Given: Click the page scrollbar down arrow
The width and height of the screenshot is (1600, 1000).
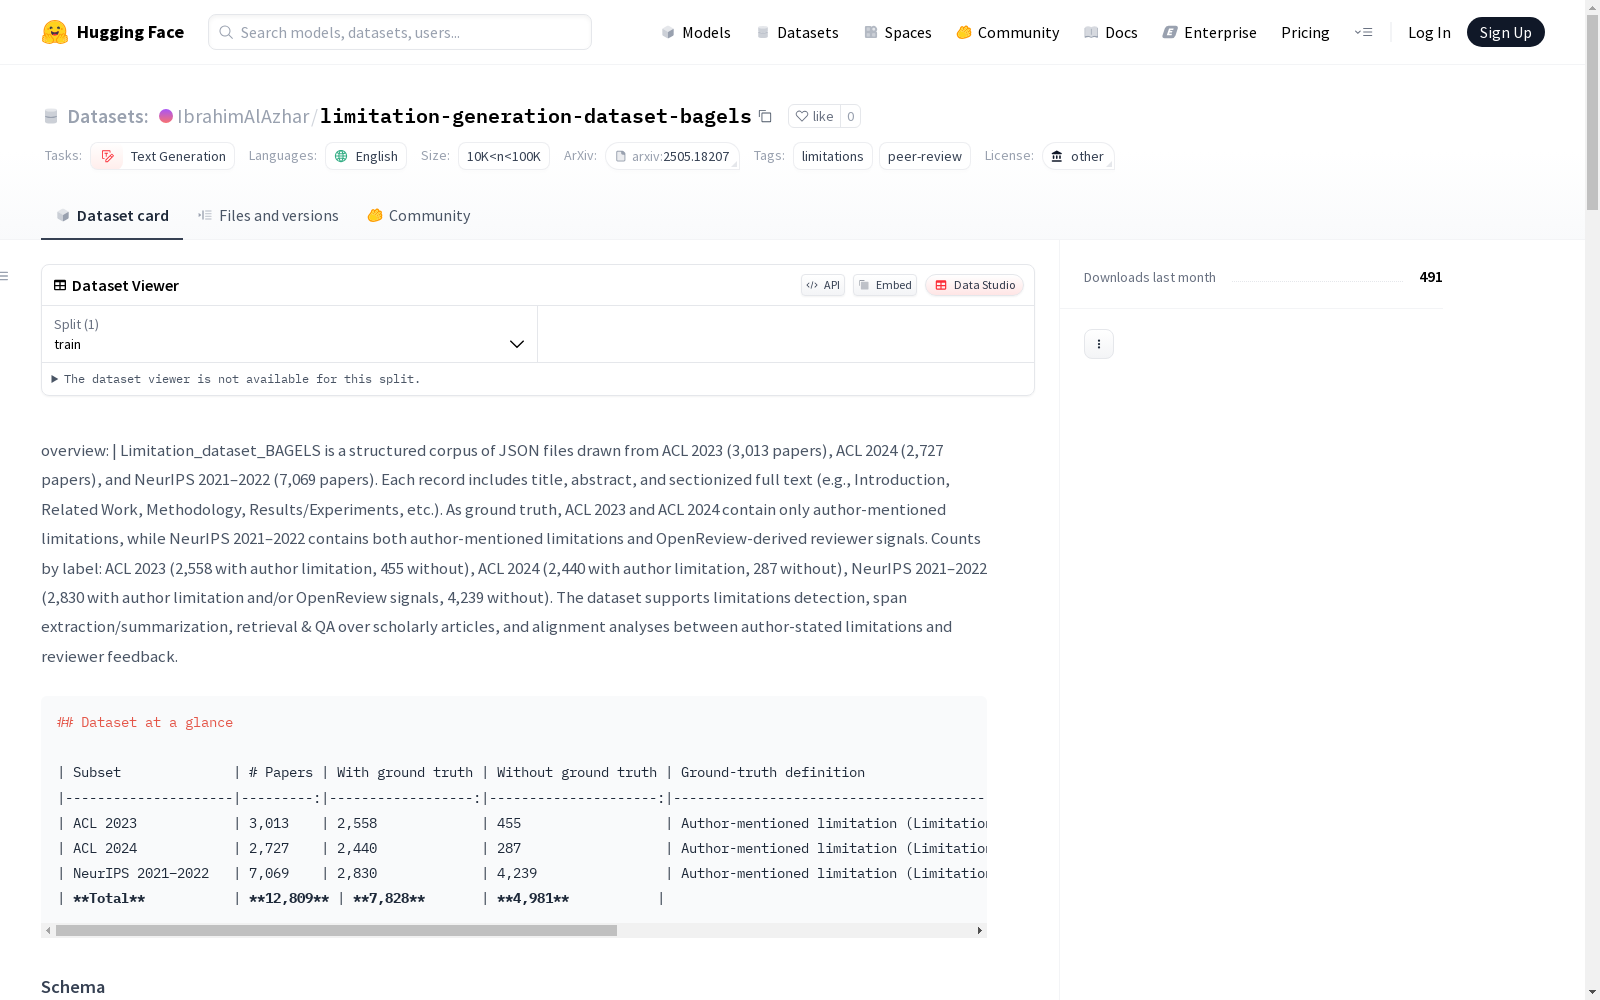Looking at the screenshot, I should (x=1592, y=992).
